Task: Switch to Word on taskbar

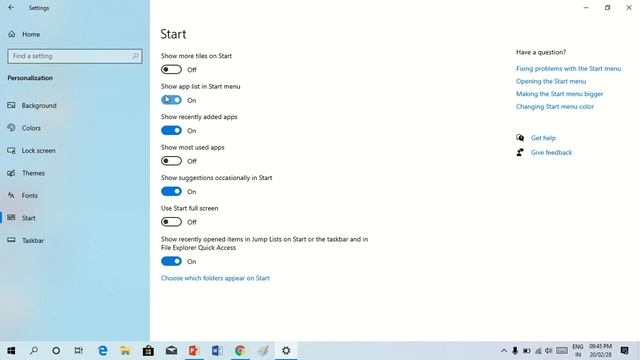Action: (x=217, y=351)
